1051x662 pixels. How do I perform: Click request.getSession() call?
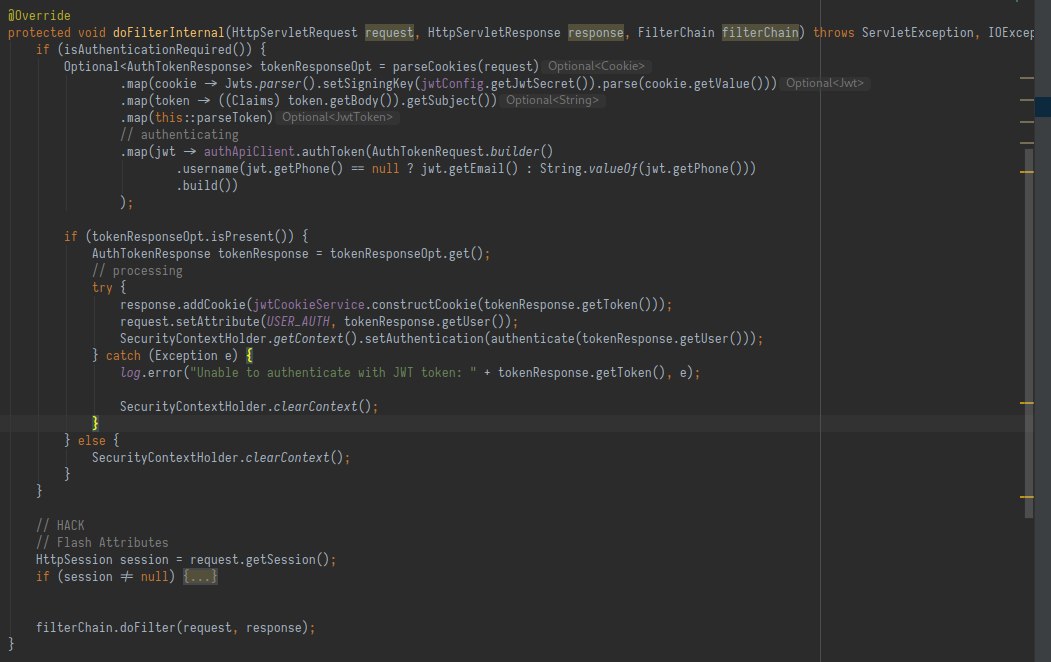[x=259, y=559]
